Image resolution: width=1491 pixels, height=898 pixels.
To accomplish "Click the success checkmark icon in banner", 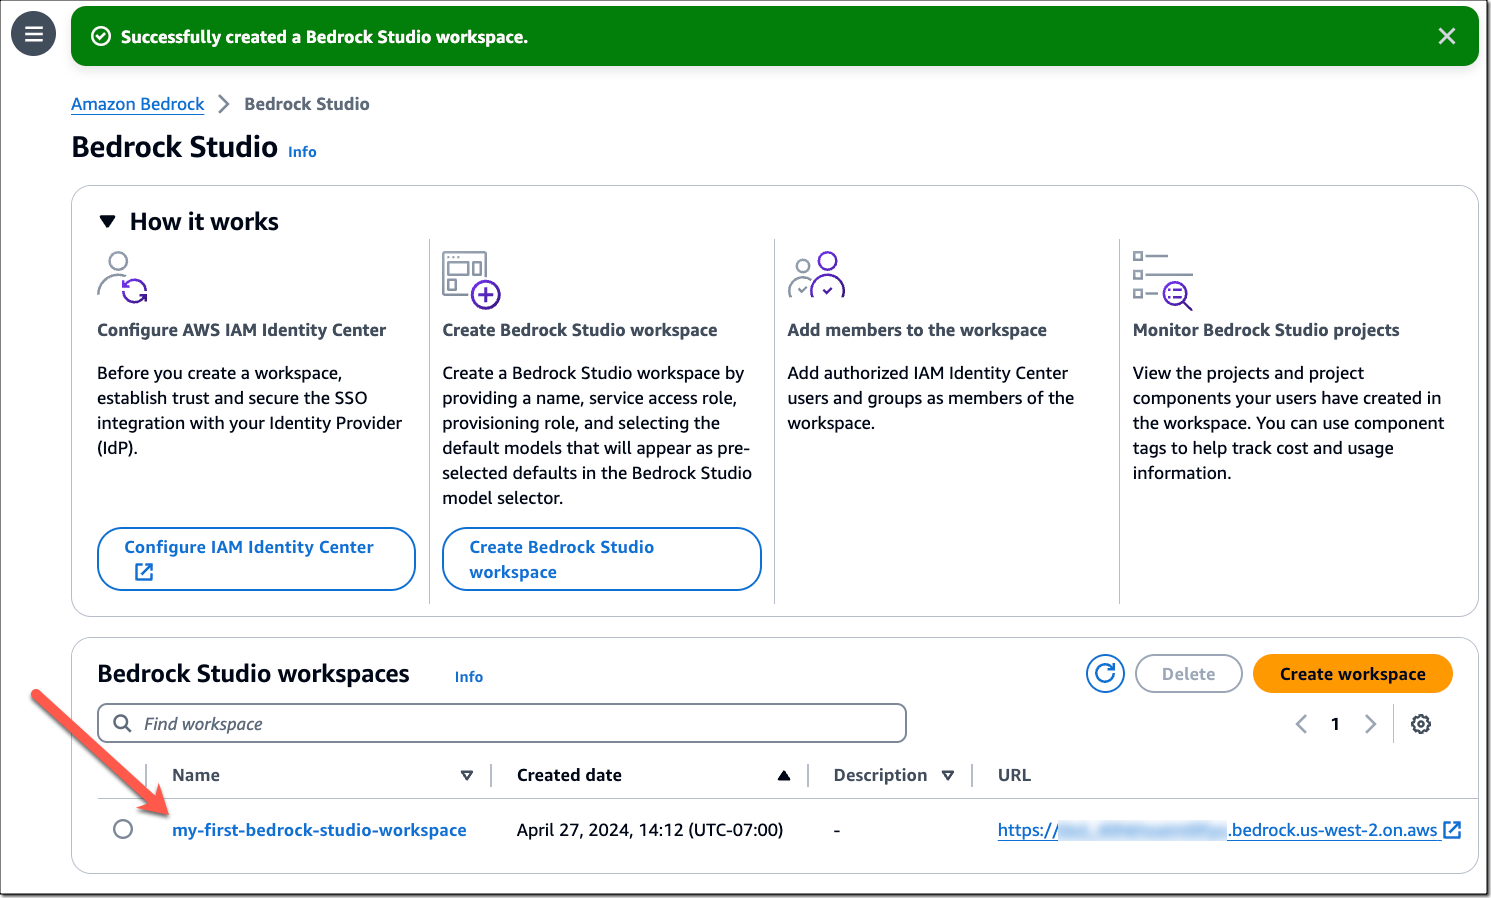I will click(101, 37).
